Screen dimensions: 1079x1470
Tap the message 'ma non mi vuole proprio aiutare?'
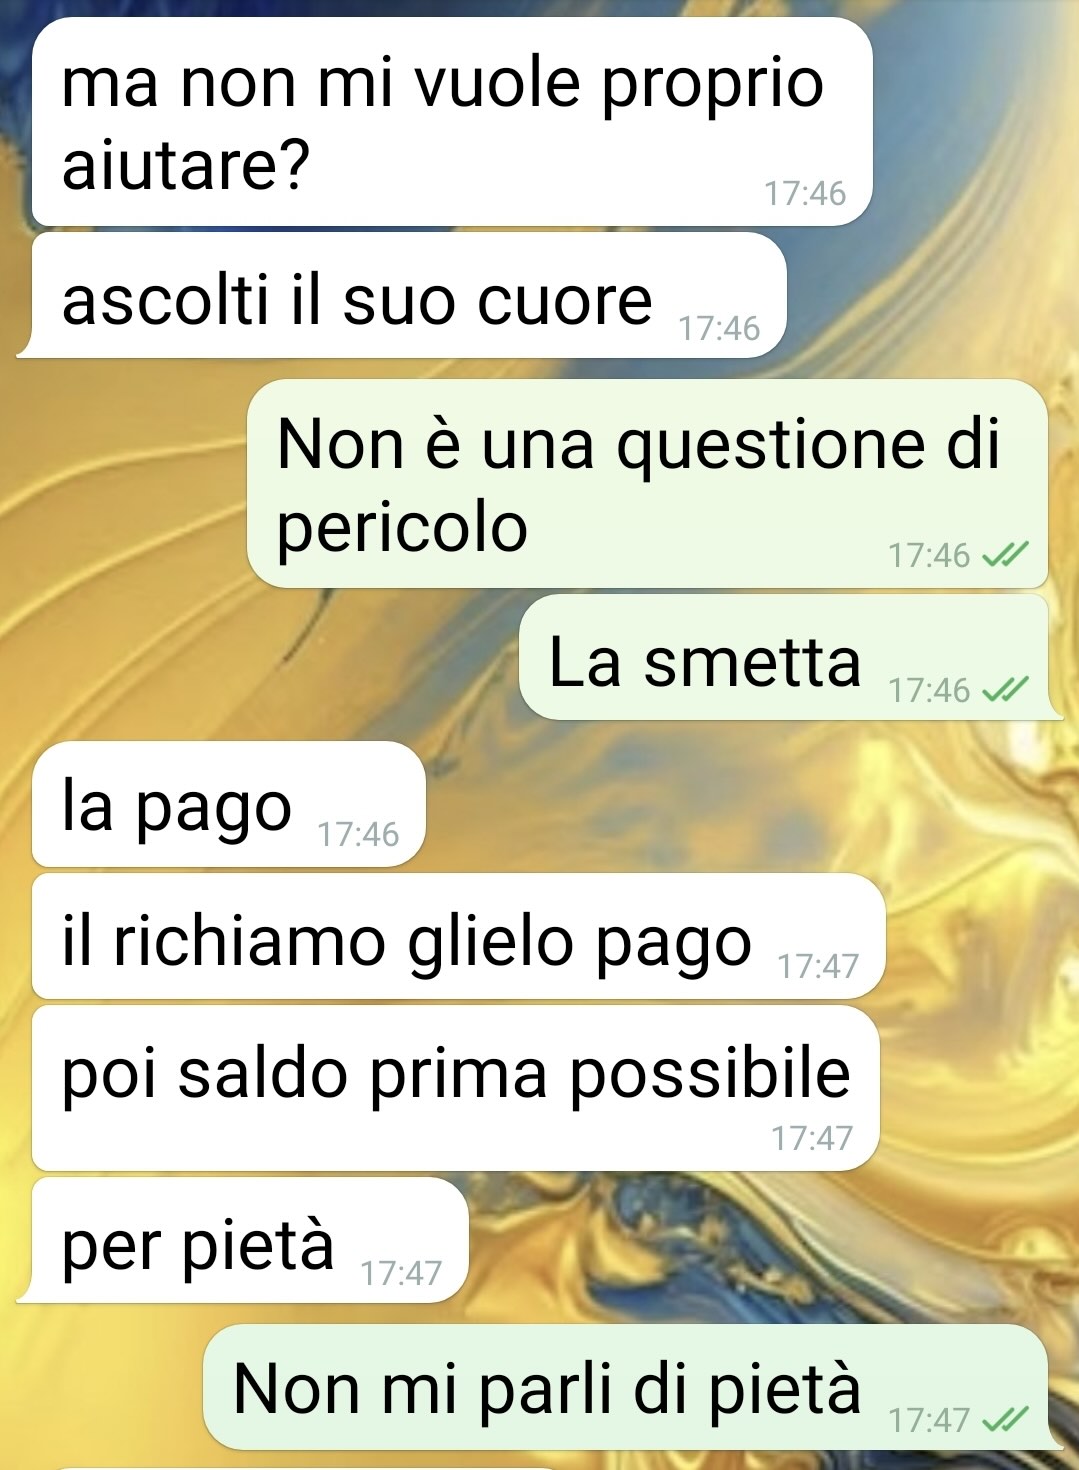coord(452,122)
